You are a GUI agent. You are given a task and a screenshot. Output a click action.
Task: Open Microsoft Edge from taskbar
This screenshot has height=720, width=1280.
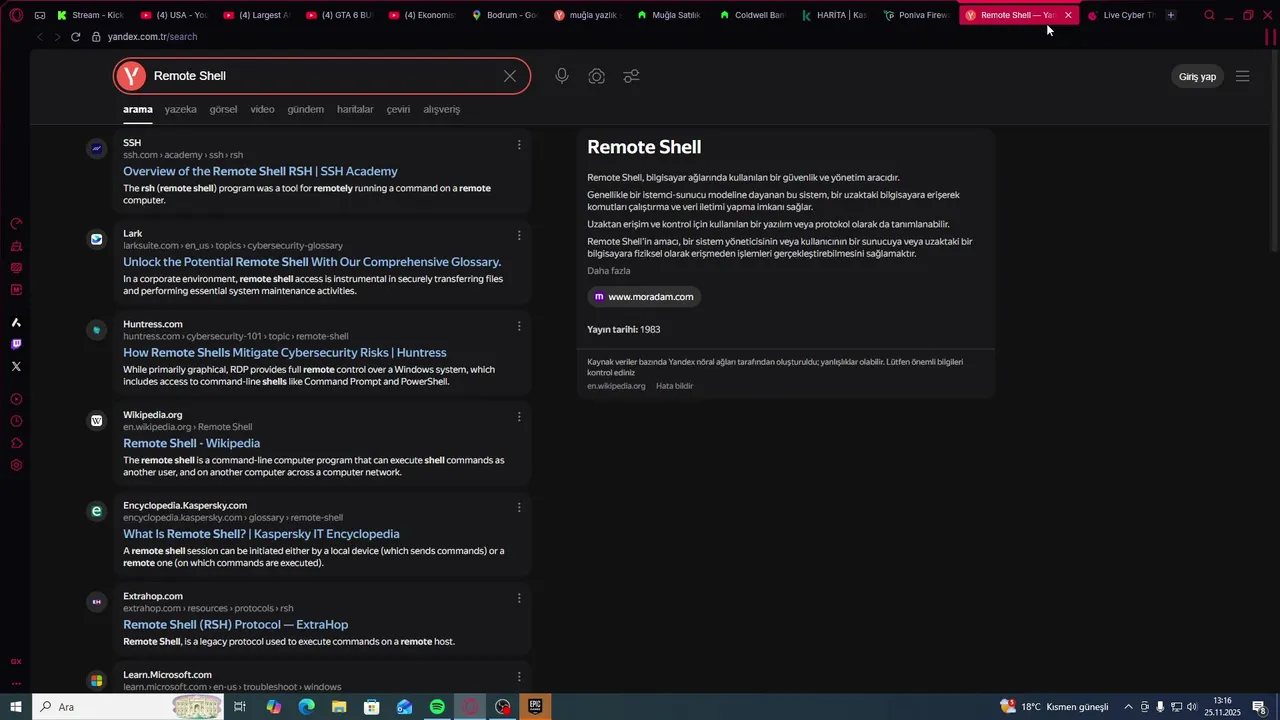pyautogui.click(x=306, y=707)
